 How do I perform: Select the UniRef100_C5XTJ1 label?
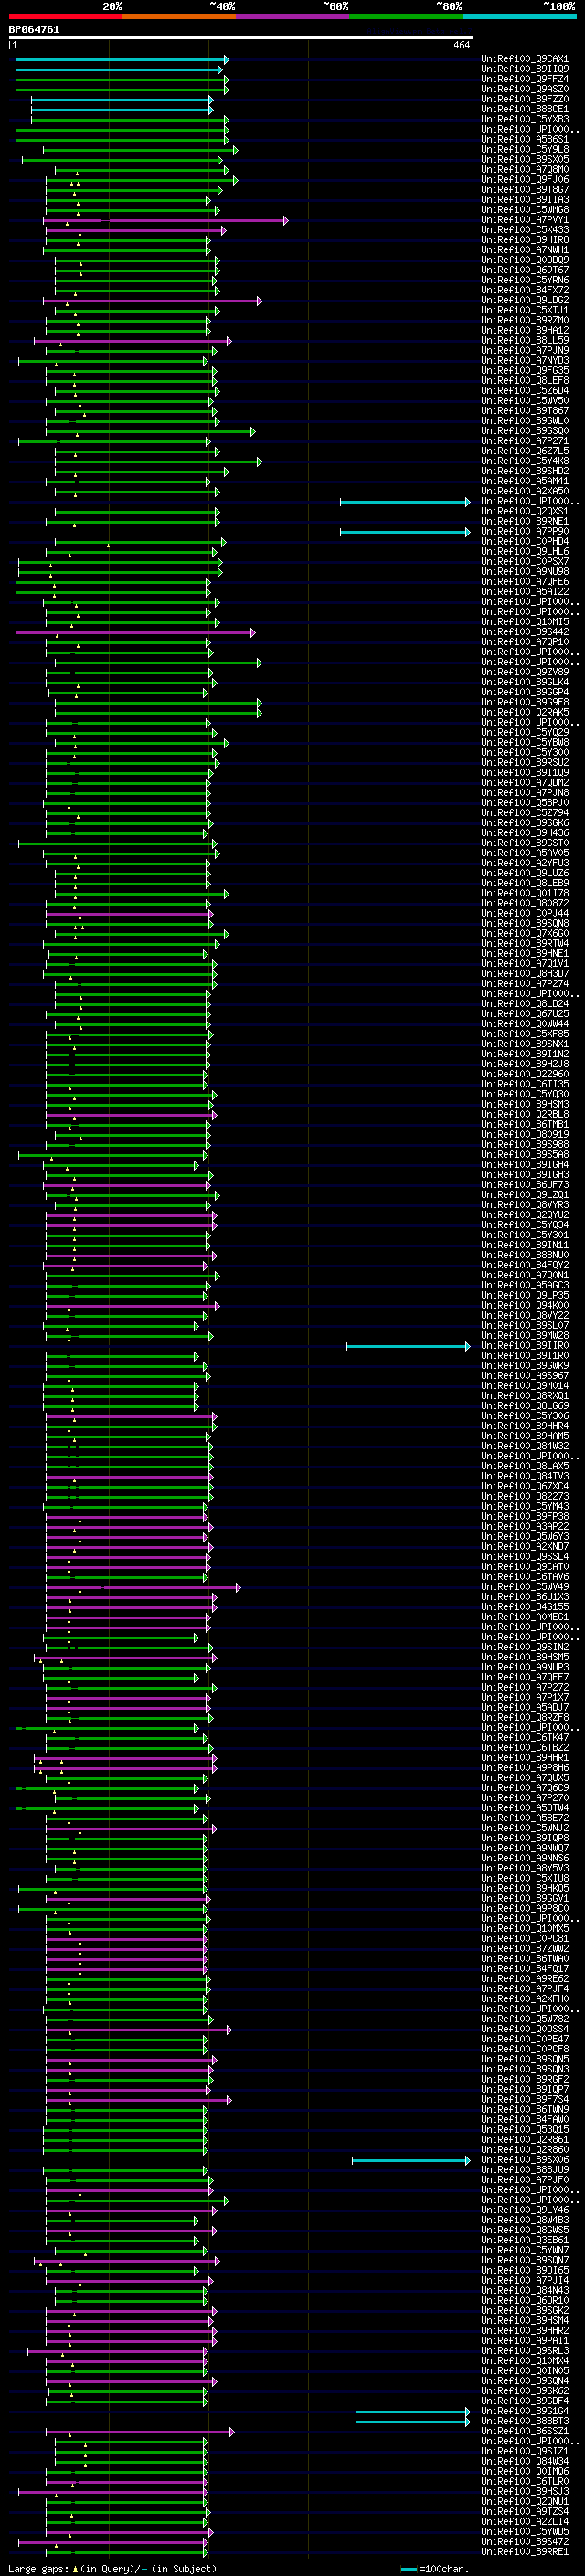pyautogui.click(x=524, y=310)
